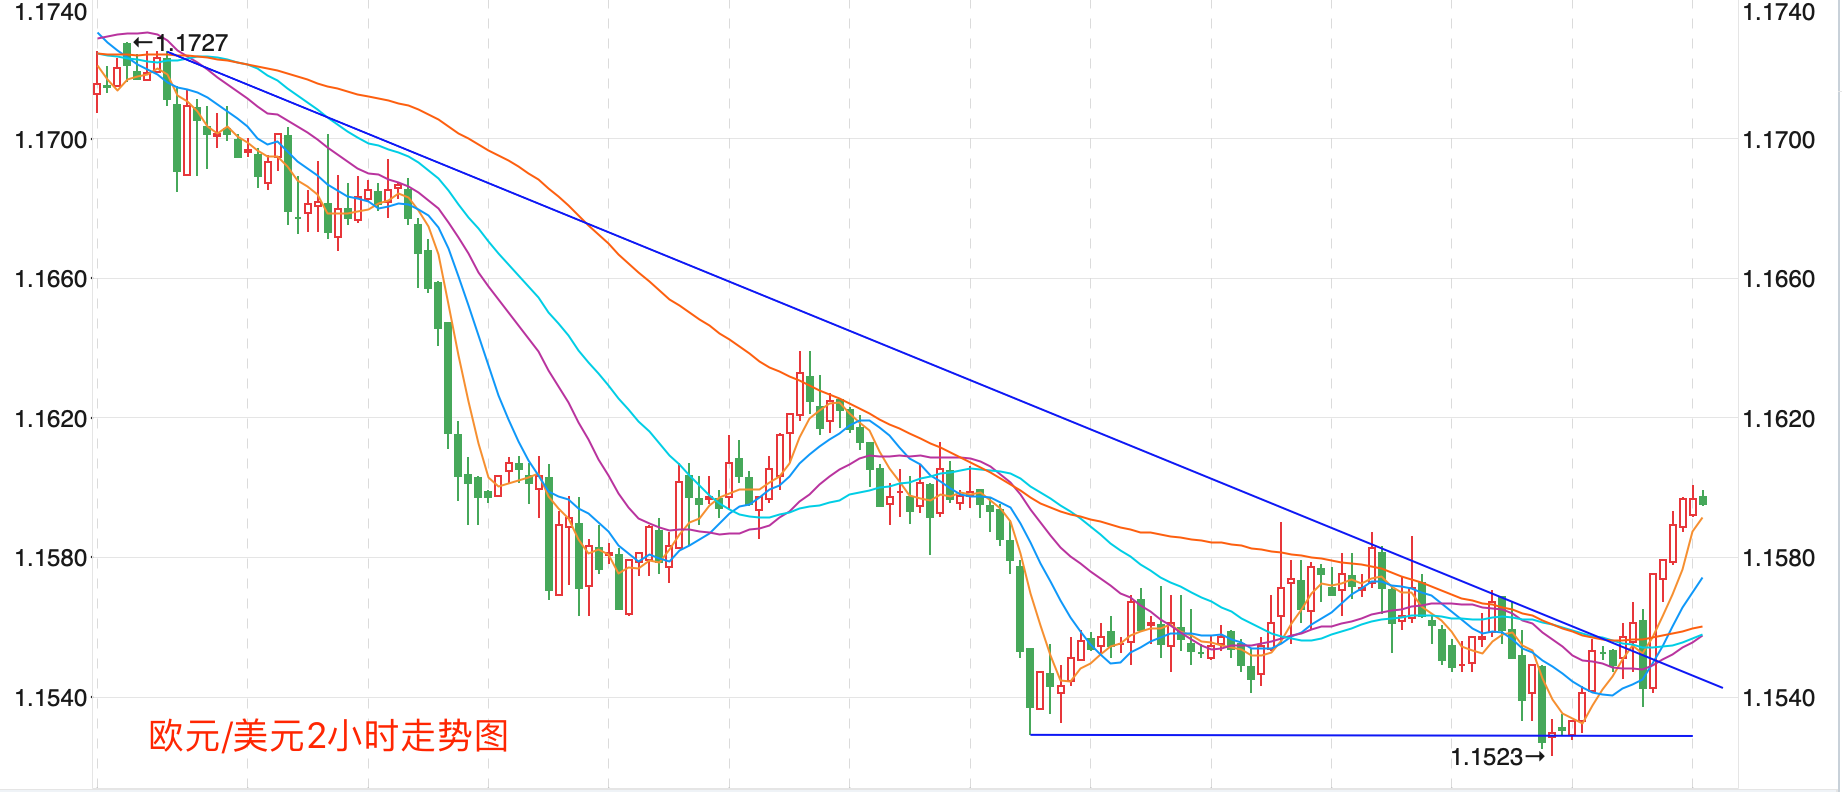
Task: Click the 1.1740 label on the right axis
Action: 1779,12
